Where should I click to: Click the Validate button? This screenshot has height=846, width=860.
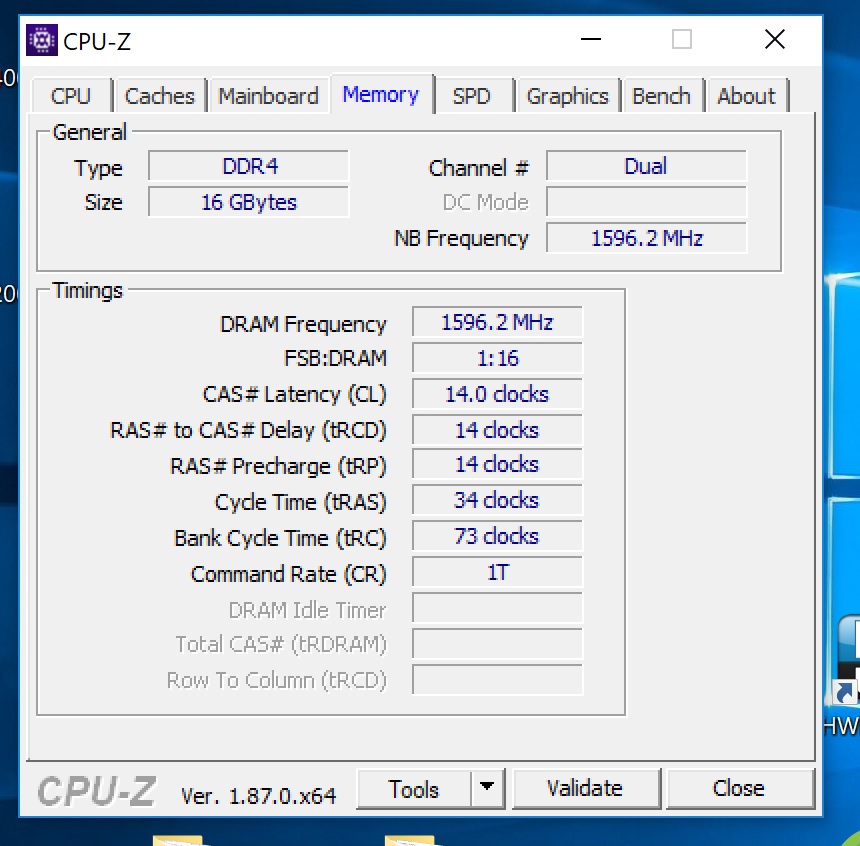pyautogui.click(x=587, y=789)
